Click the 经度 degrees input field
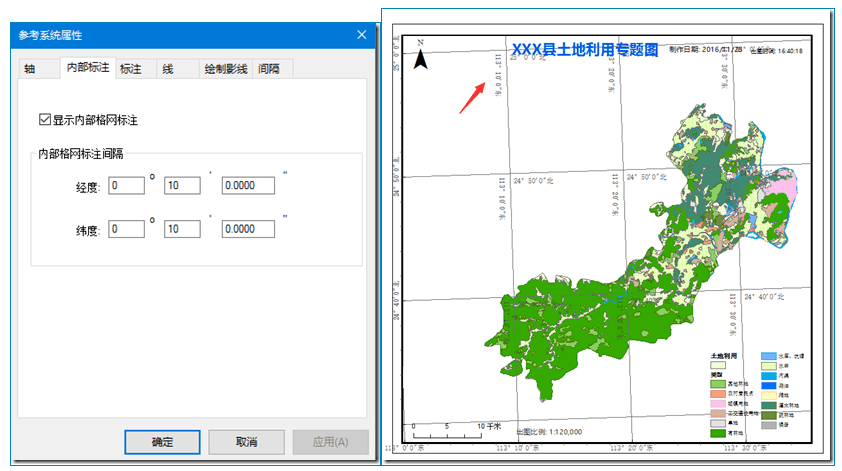842x471 pixels. point(126,186)
